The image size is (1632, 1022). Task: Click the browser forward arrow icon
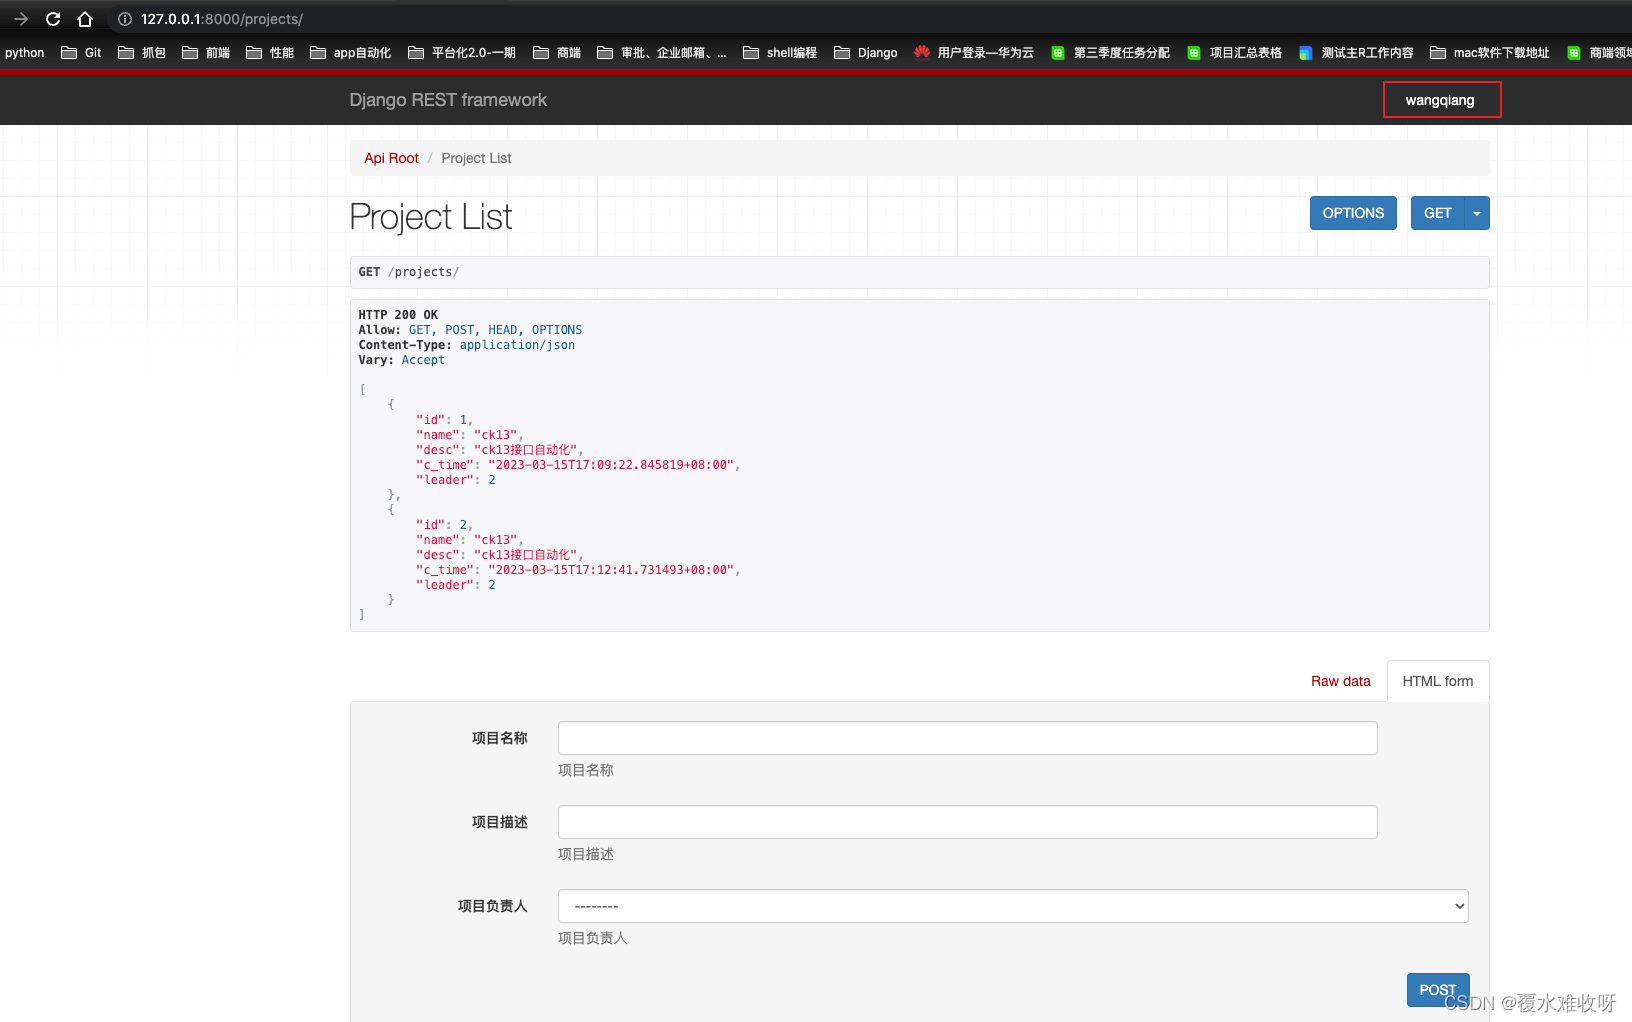21,19
